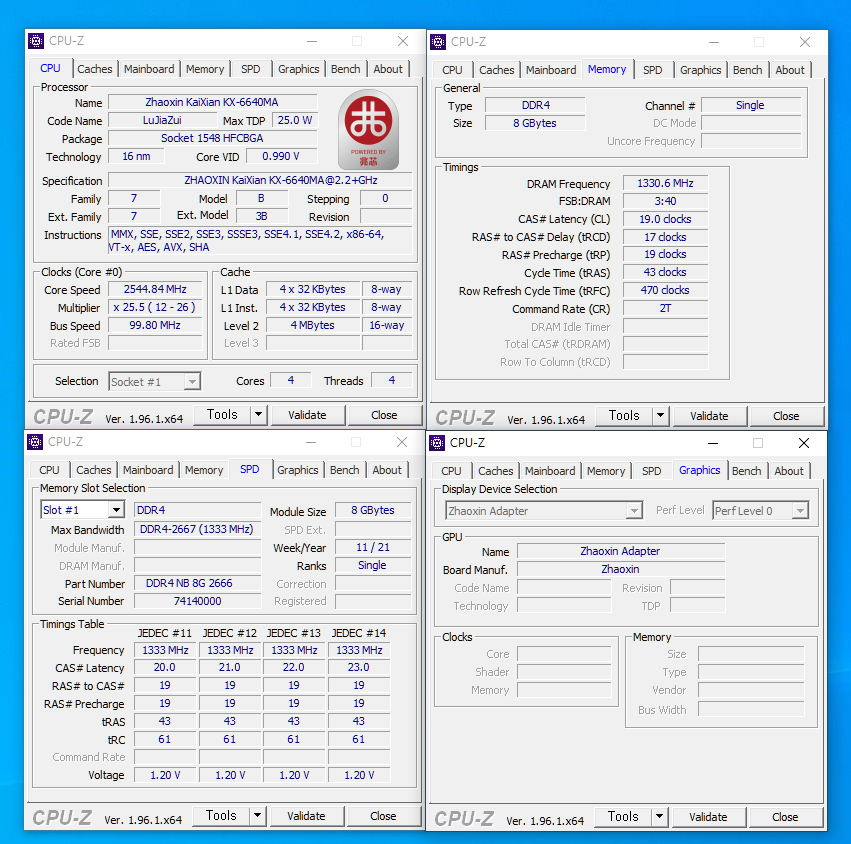
Task: Click Validate button in SPD window
Action: click(x=306, y=816)
